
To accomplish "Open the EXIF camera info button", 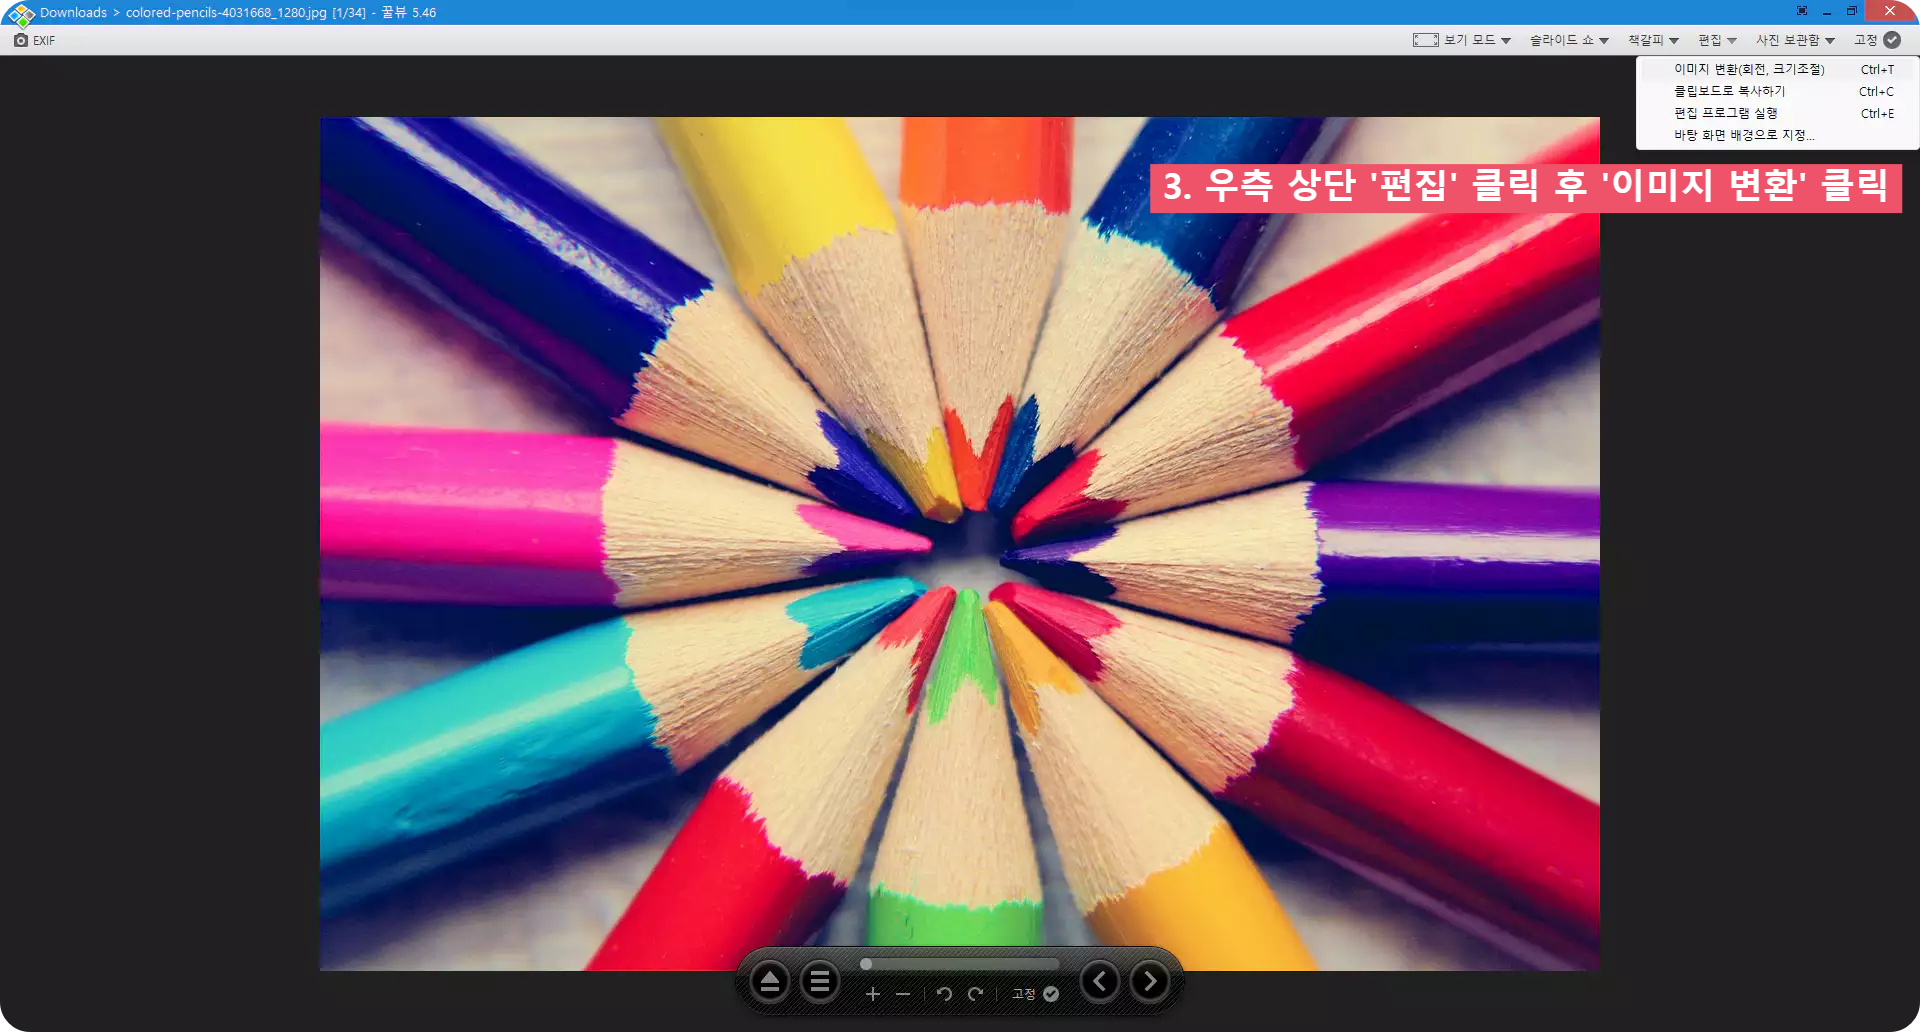I will click(34, 41).
